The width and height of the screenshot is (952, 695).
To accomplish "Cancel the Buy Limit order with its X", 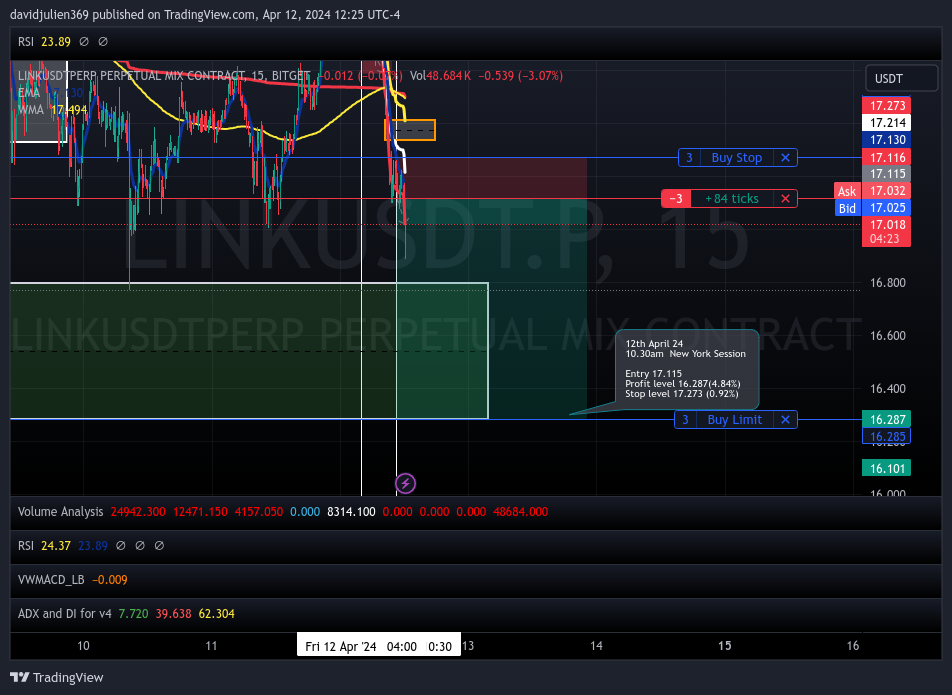I will [785, 419].
